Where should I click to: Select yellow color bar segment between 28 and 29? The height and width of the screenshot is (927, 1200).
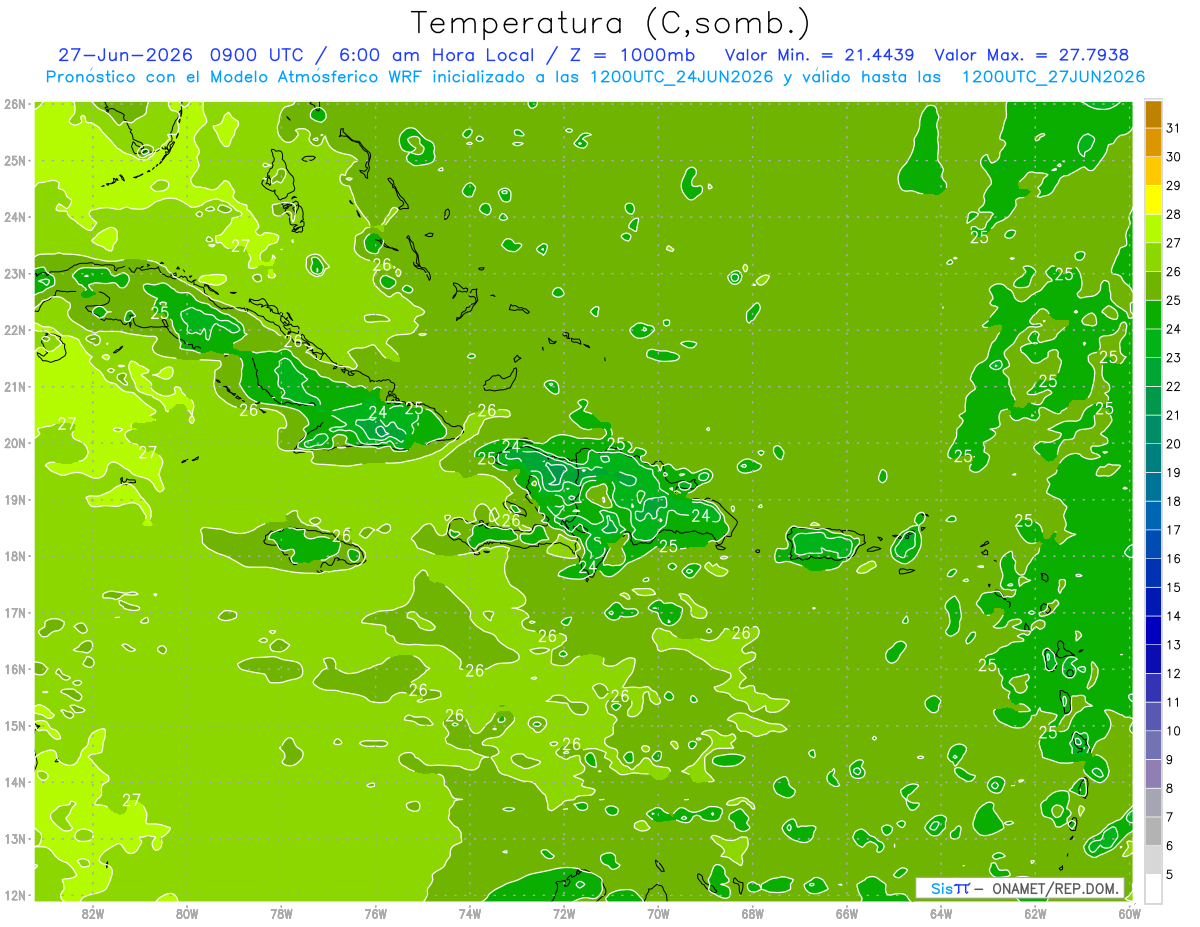tap(1153, 200)
